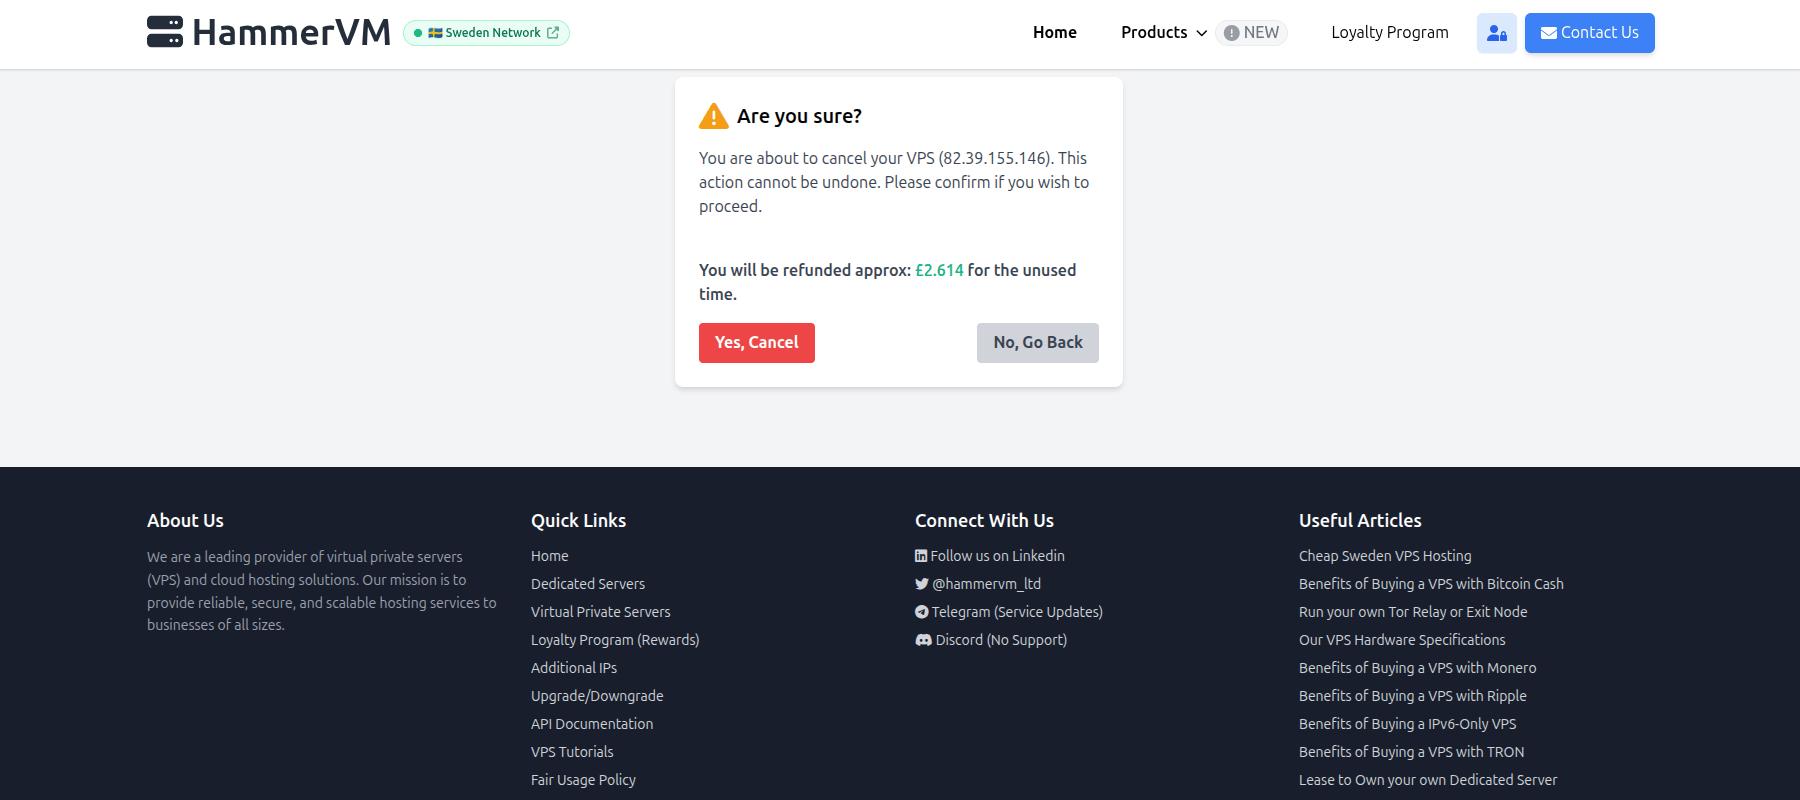Viewport: 1800px width, 800px height.
Task: Open Dedicated Servers quick link
Action: coord(587,584)
